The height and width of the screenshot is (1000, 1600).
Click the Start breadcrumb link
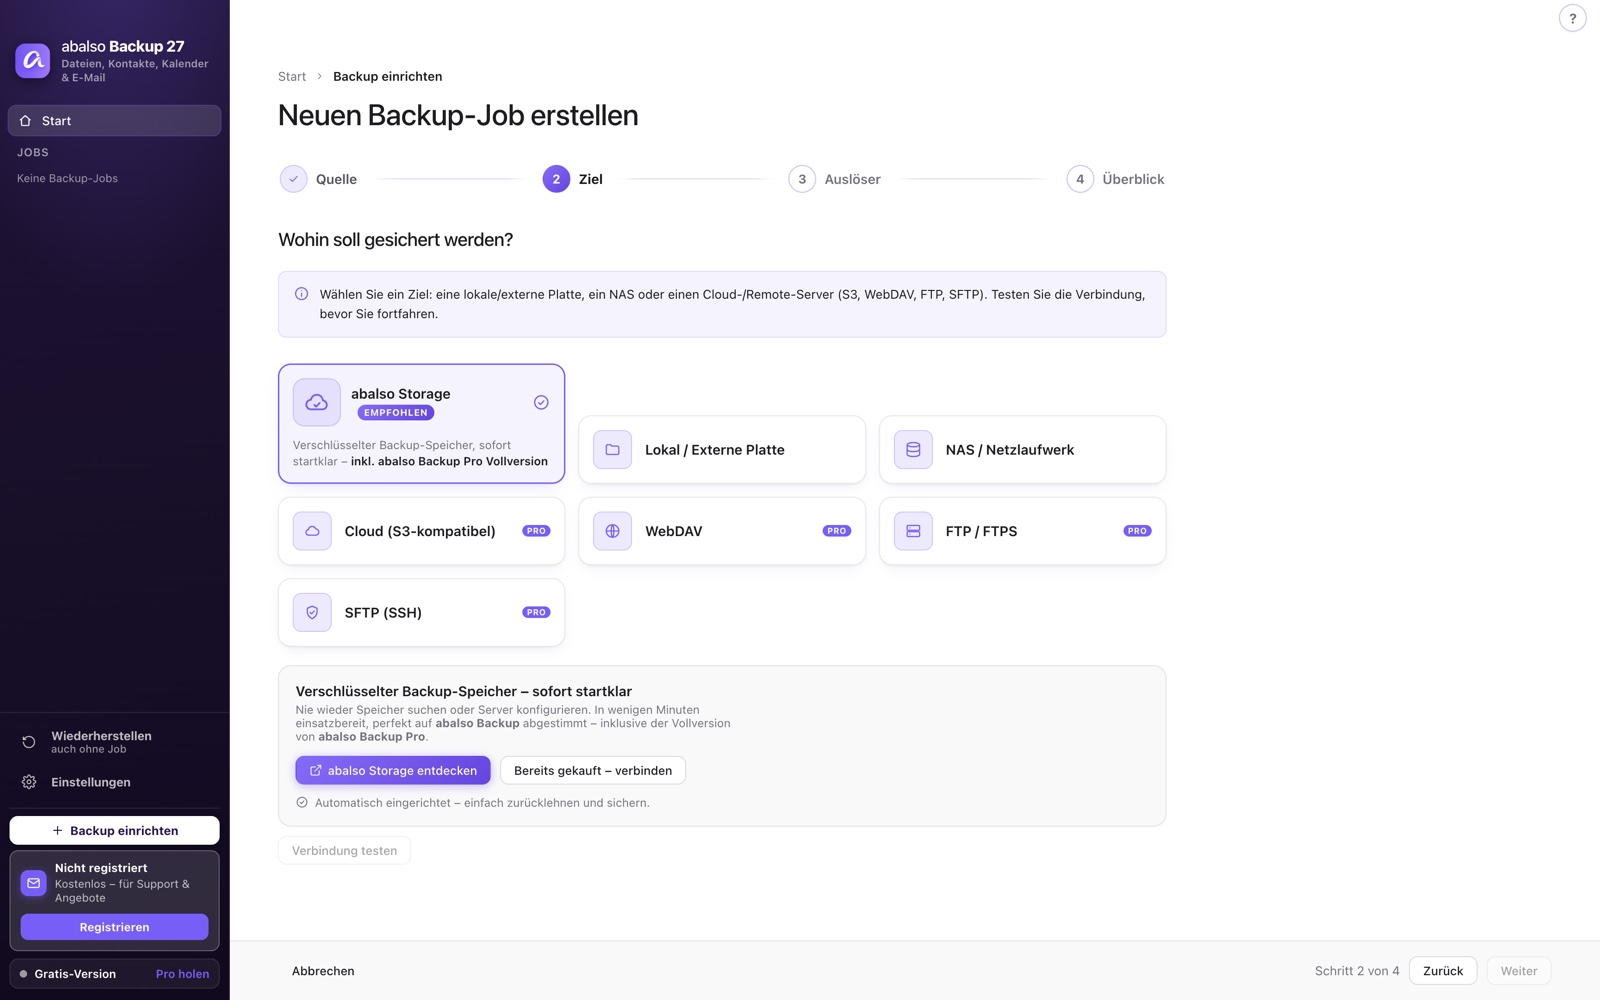point(292,76)
